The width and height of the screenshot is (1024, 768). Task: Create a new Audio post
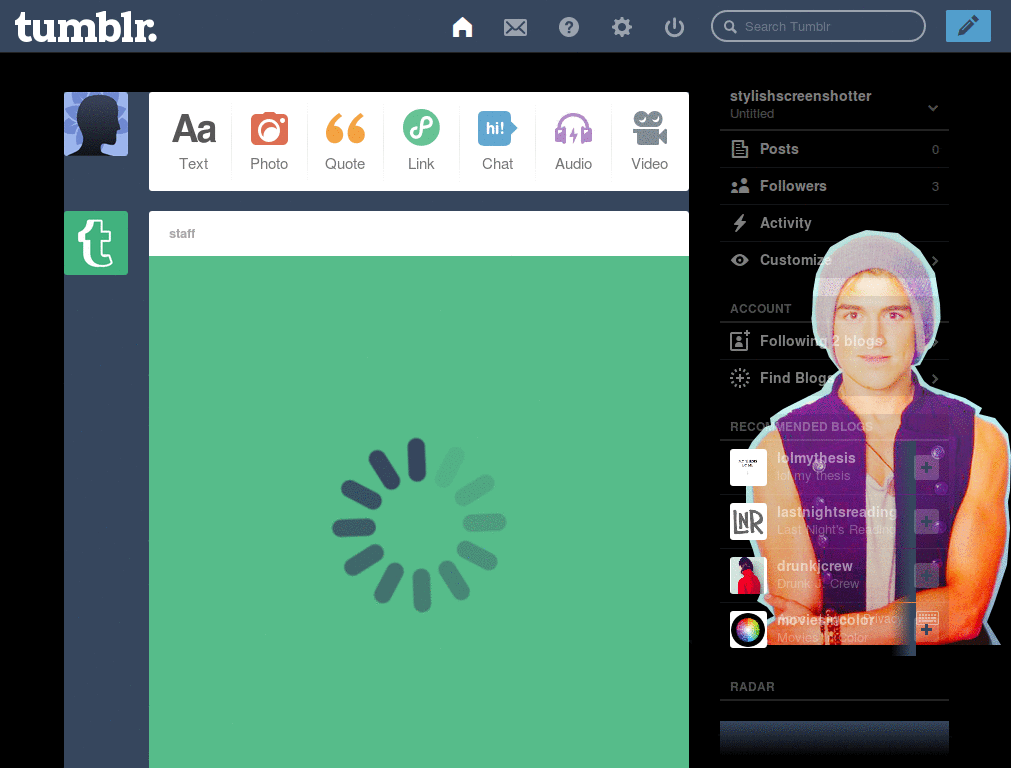[x=573, y=141]
